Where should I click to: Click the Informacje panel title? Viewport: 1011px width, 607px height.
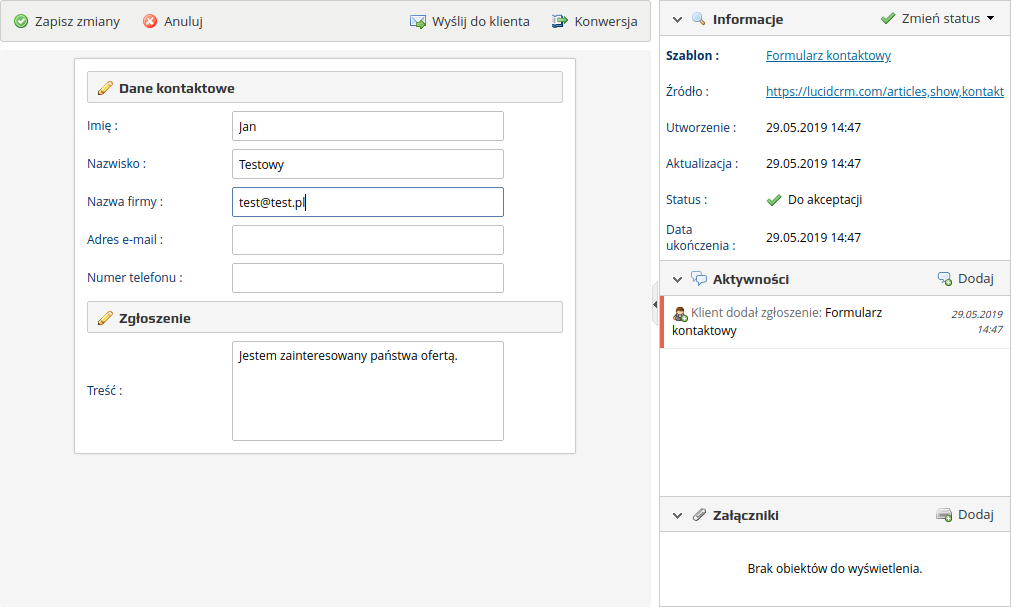(x=748, y=20)
